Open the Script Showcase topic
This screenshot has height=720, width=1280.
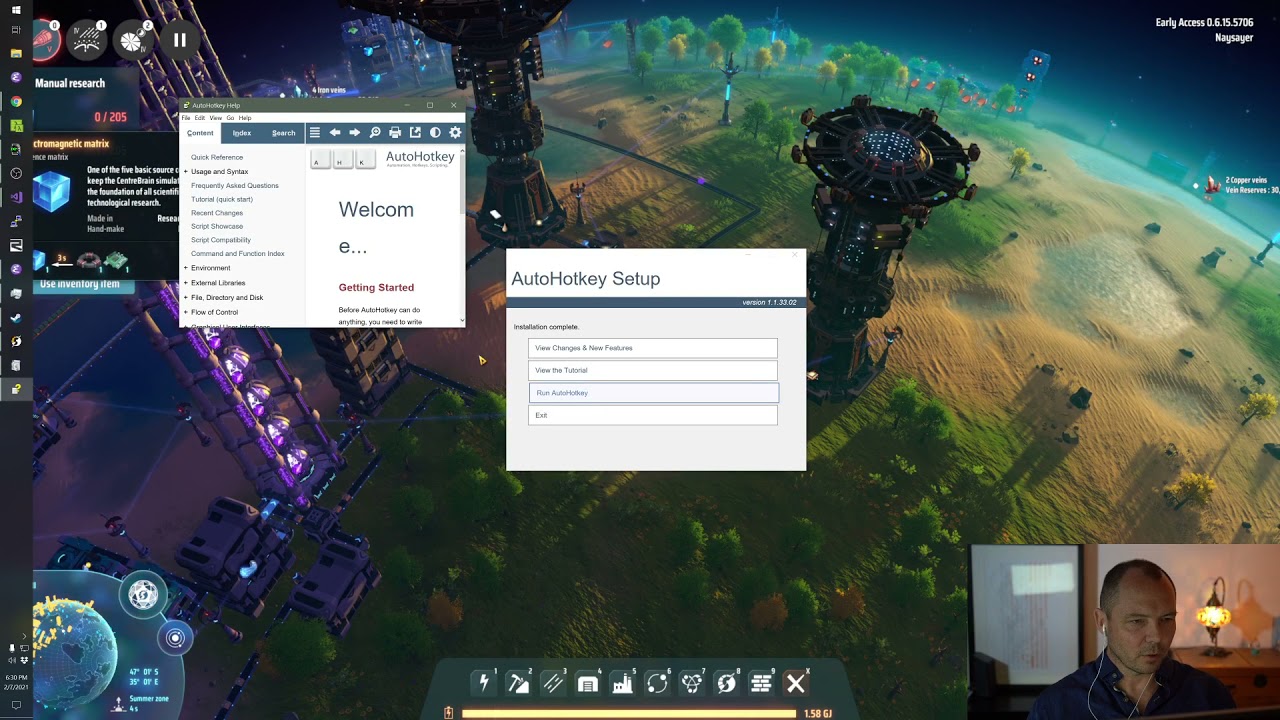coord(217,226)
